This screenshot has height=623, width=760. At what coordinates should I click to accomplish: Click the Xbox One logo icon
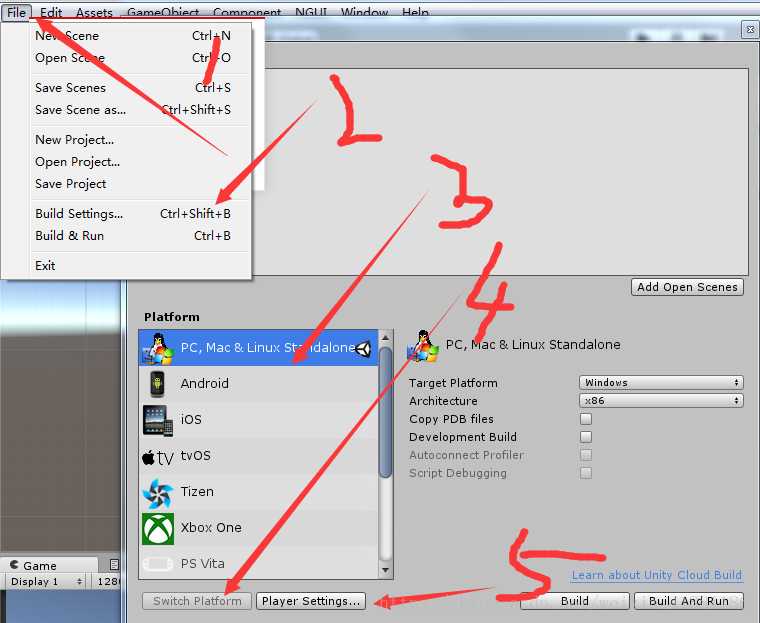click(158, 528)
